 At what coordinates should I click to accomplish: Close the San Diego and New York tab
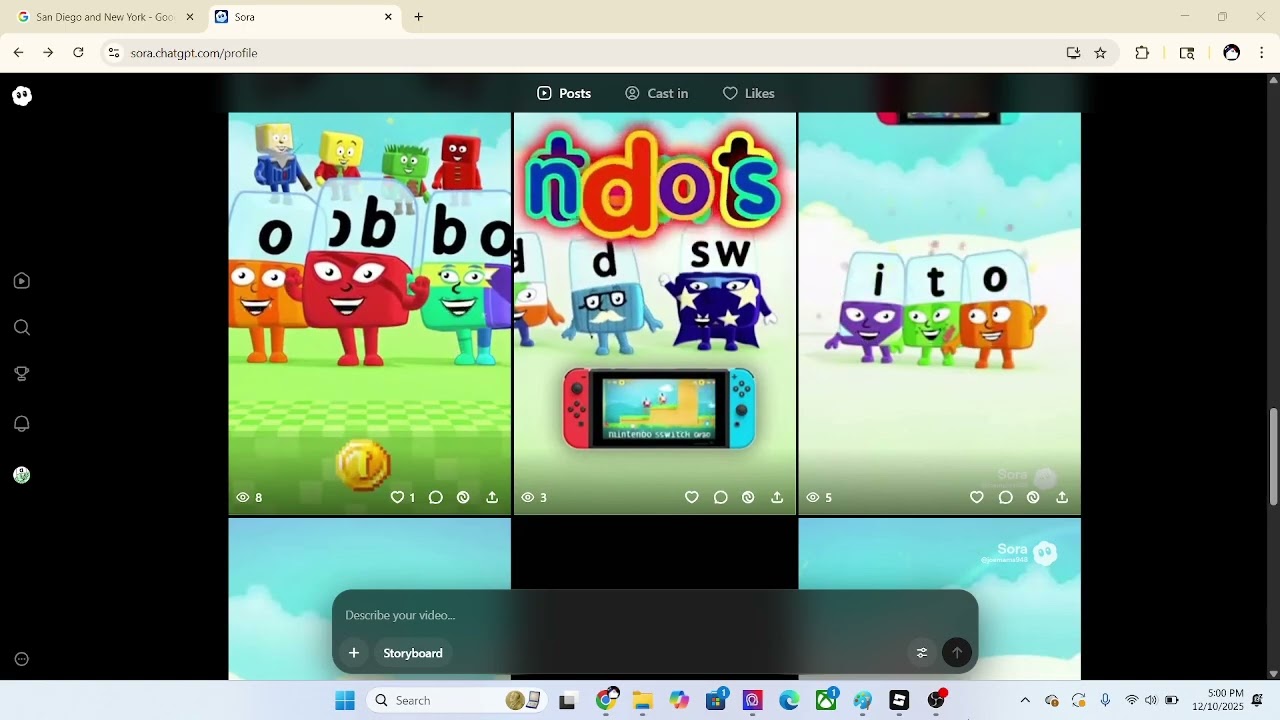[x=190, y=17]
